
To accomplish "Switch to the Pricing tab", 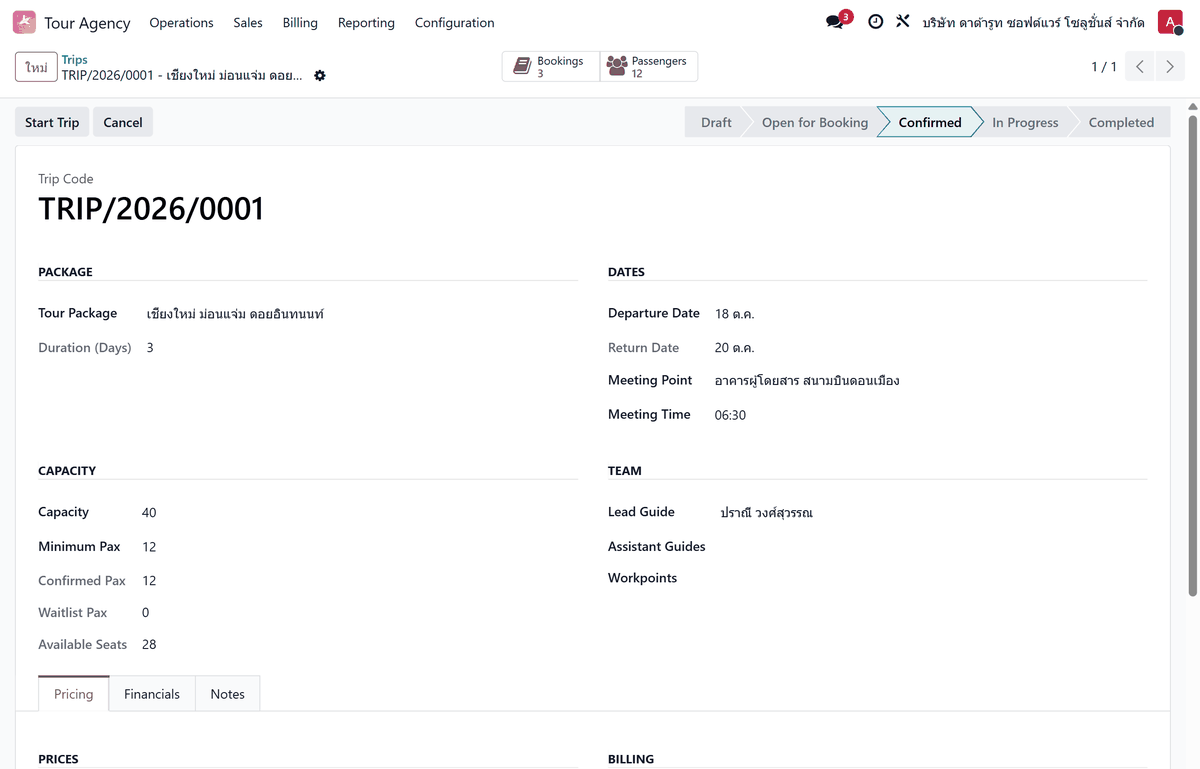I will [x=74, y=694].
